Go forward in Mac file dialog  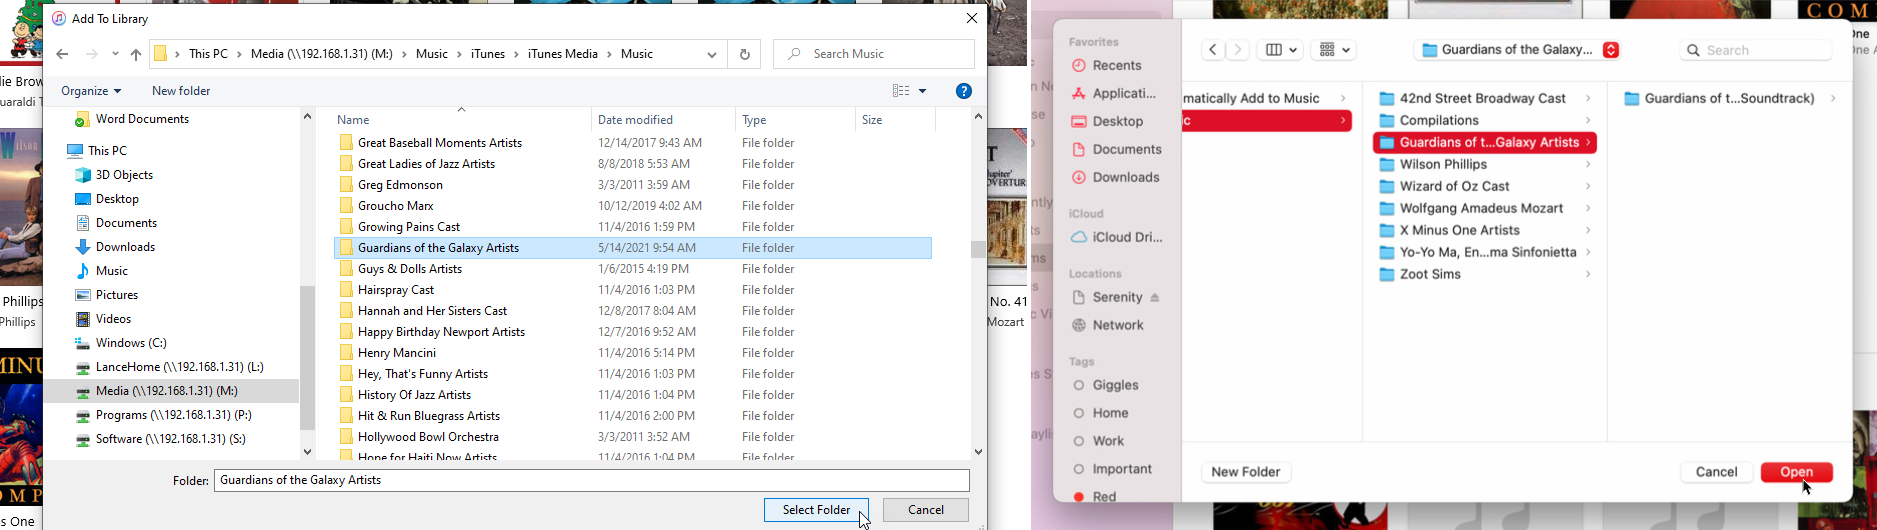point(1238,50)
